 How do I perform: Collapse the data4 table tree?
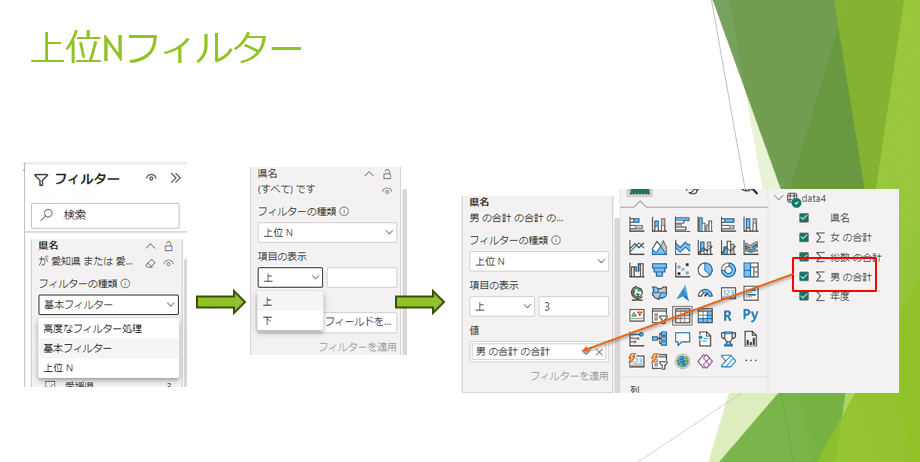click(778, 198)
